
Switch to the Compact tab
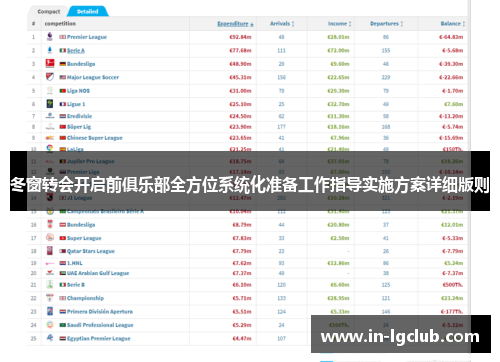pyautogui.click(x=49, y=11)
